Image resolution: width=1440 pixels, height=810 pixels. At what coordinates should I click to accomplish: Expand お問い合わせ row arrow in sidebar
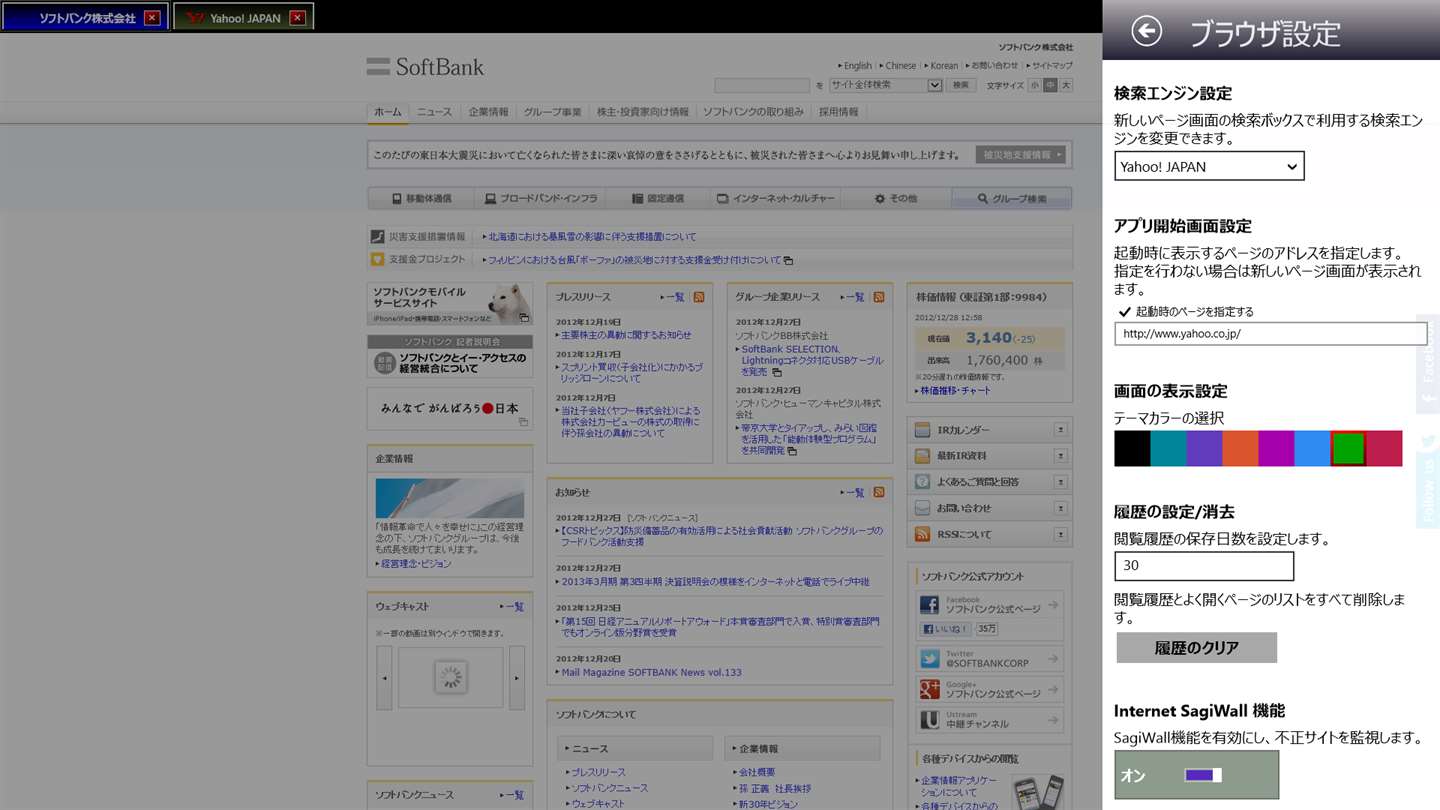pos(1060,508)
